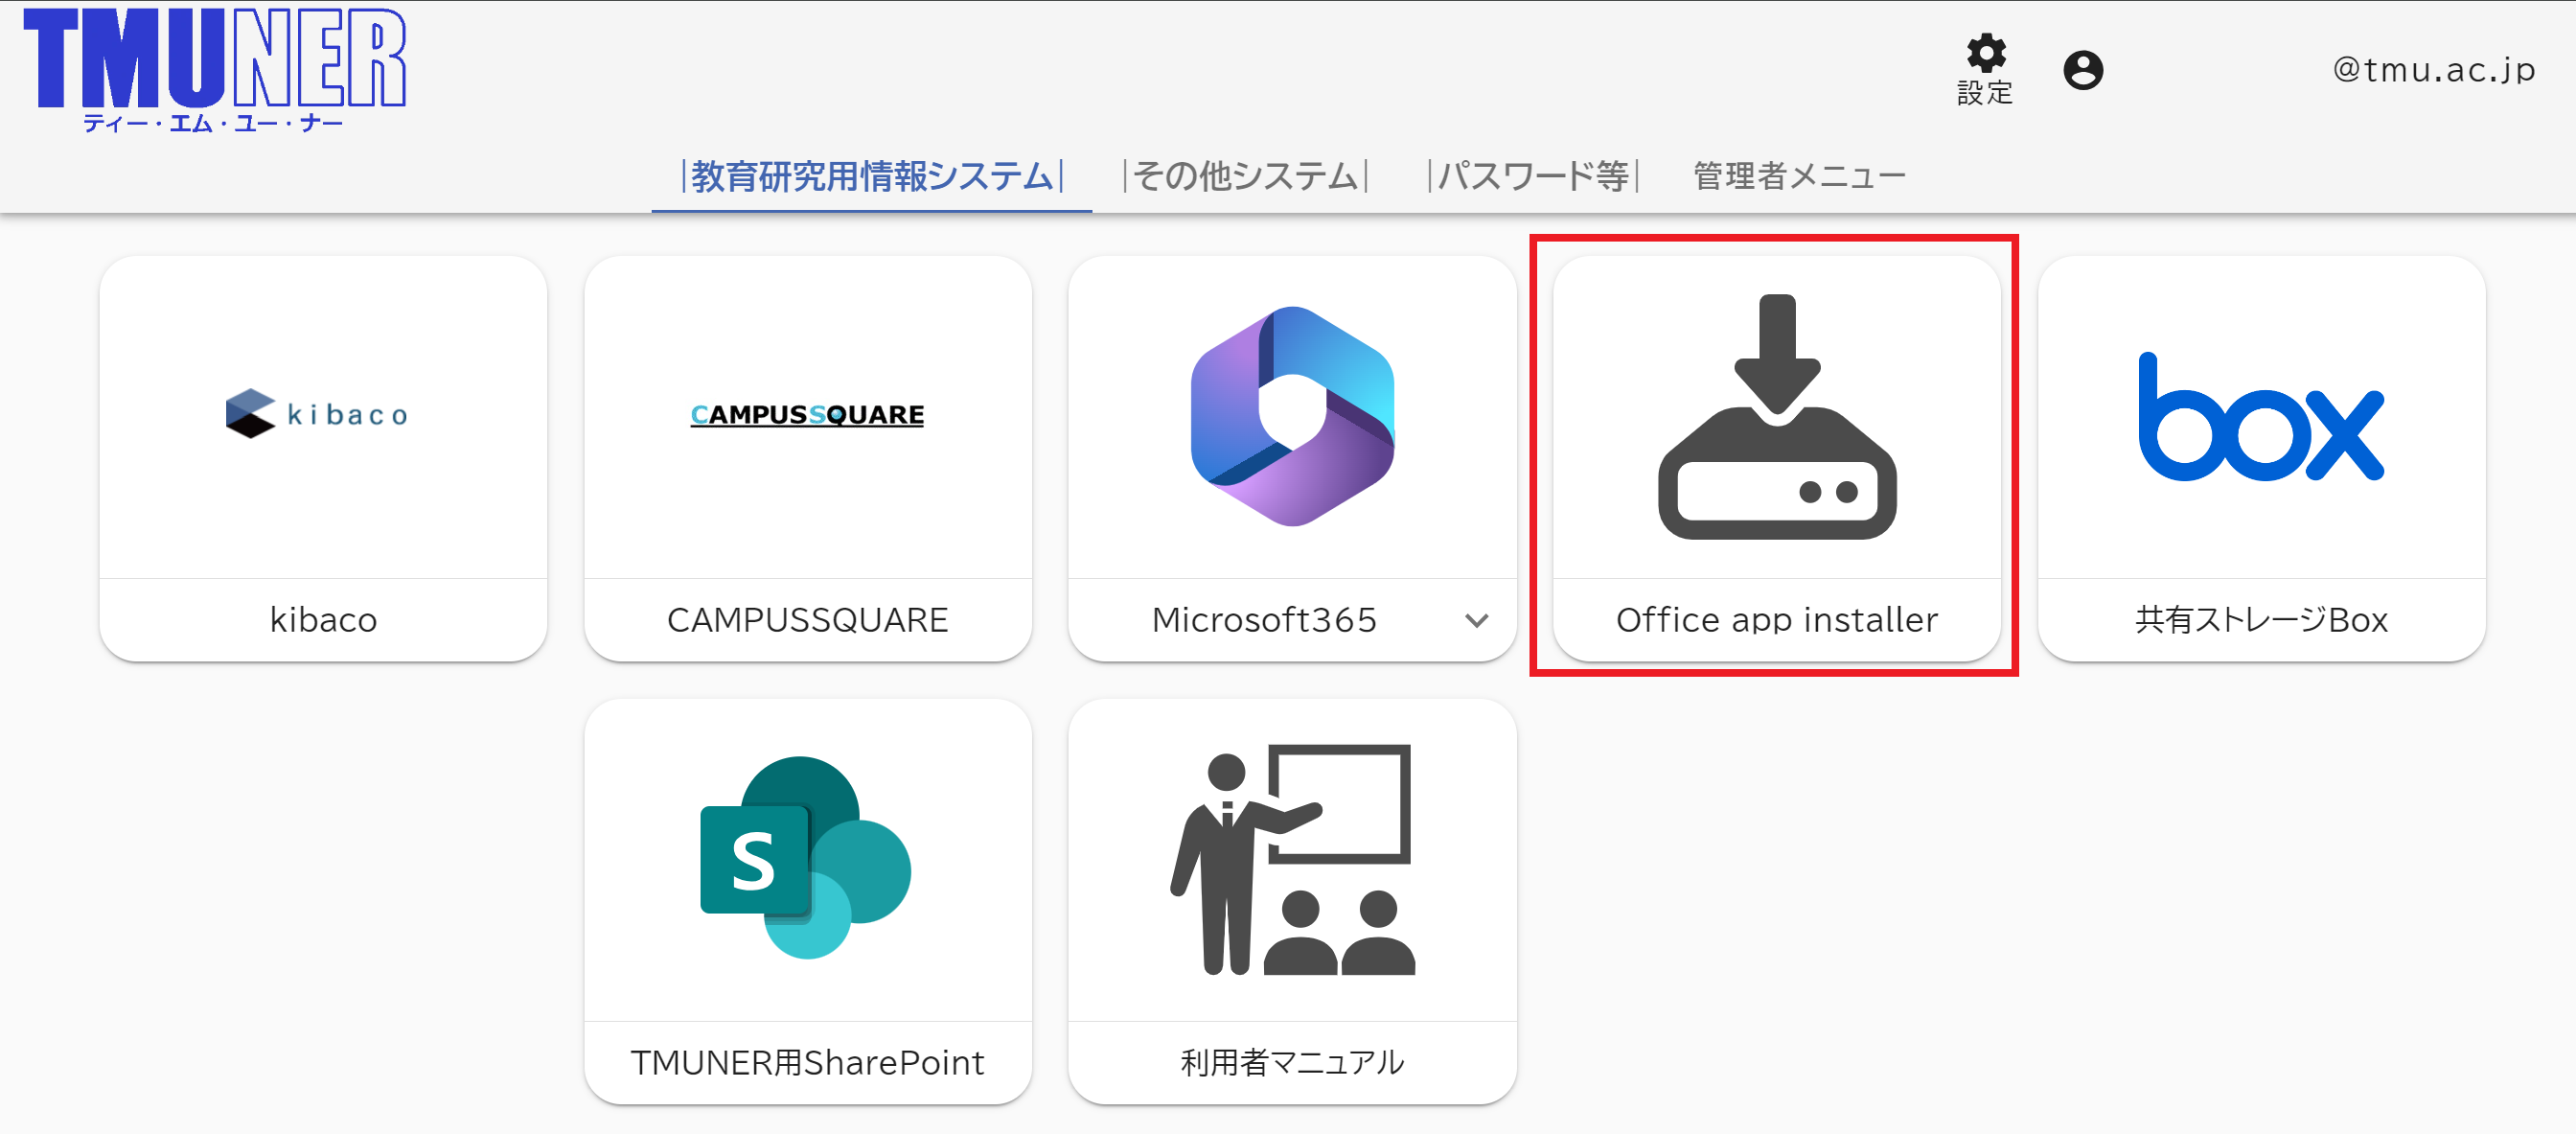This screenshot has height=1134, width=2576.
Task: Open the 管理者メニュー tab
Action: (x=1798, y=177)
